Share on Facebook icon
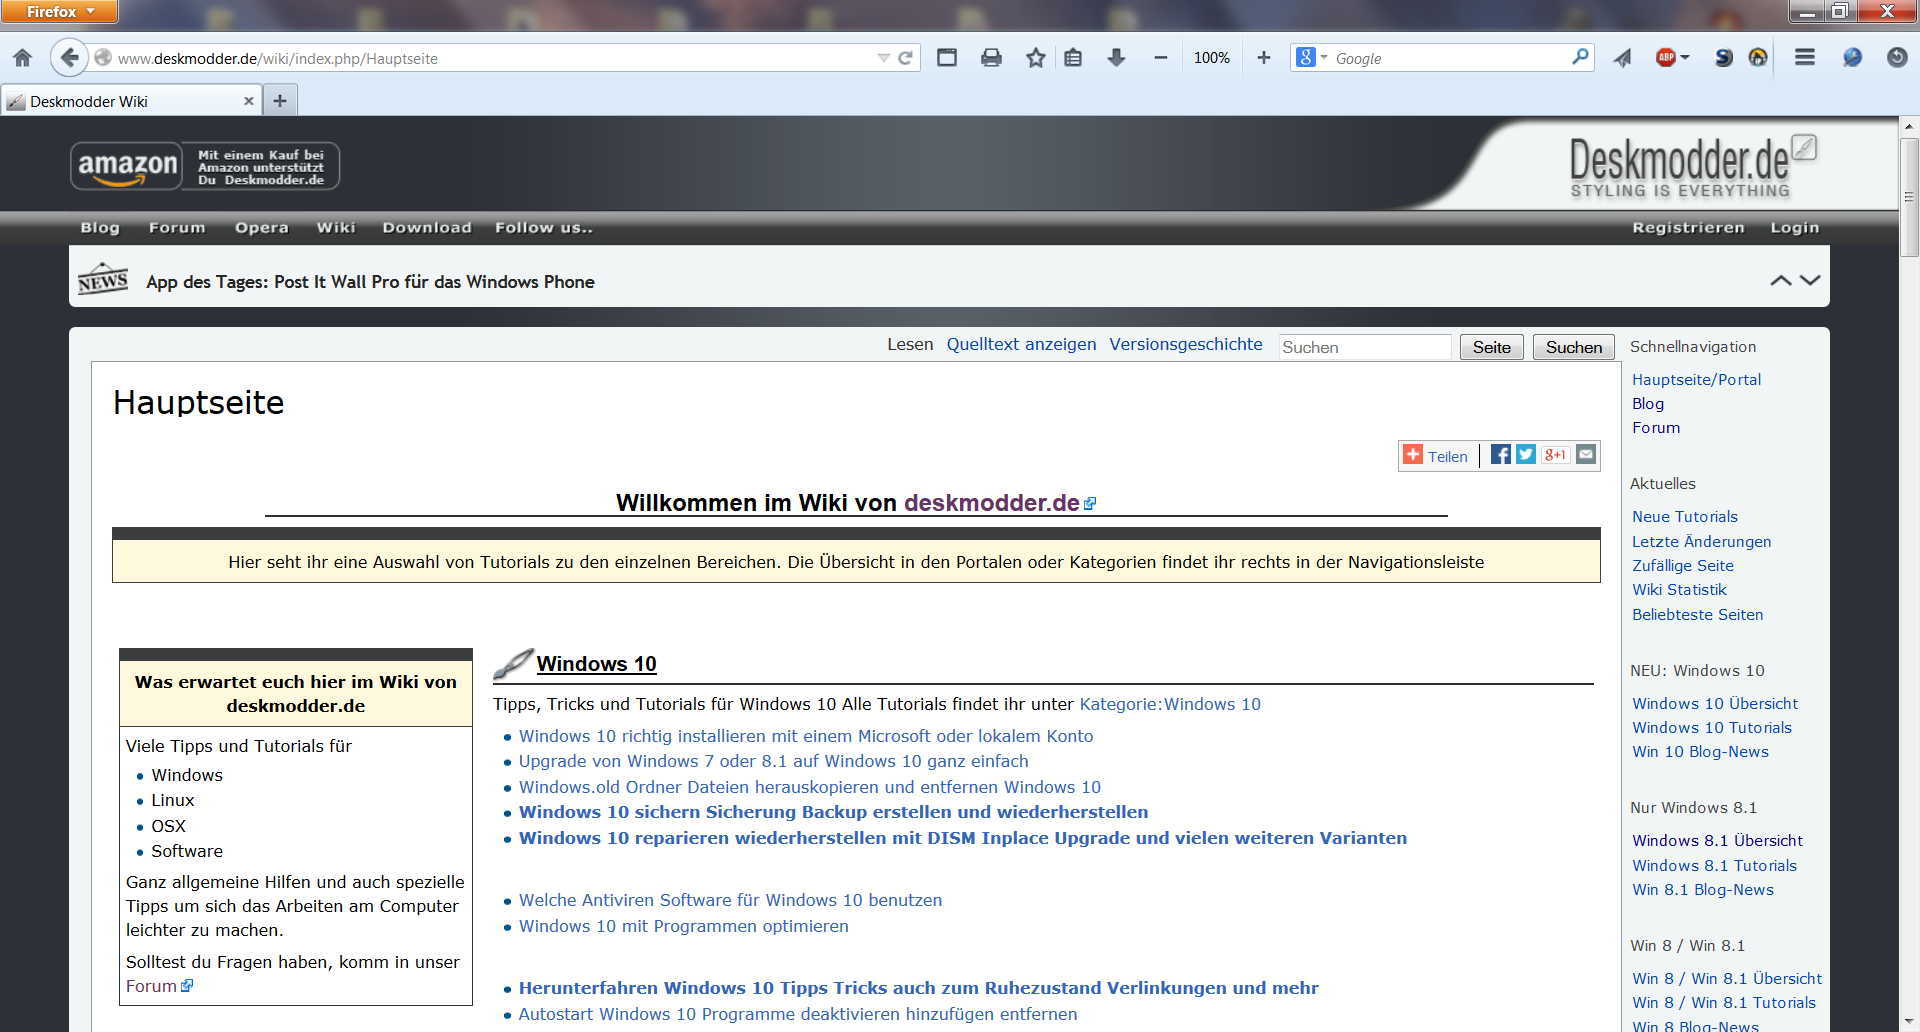The image size is (1920, 1032). click(x=1500, y=455)
